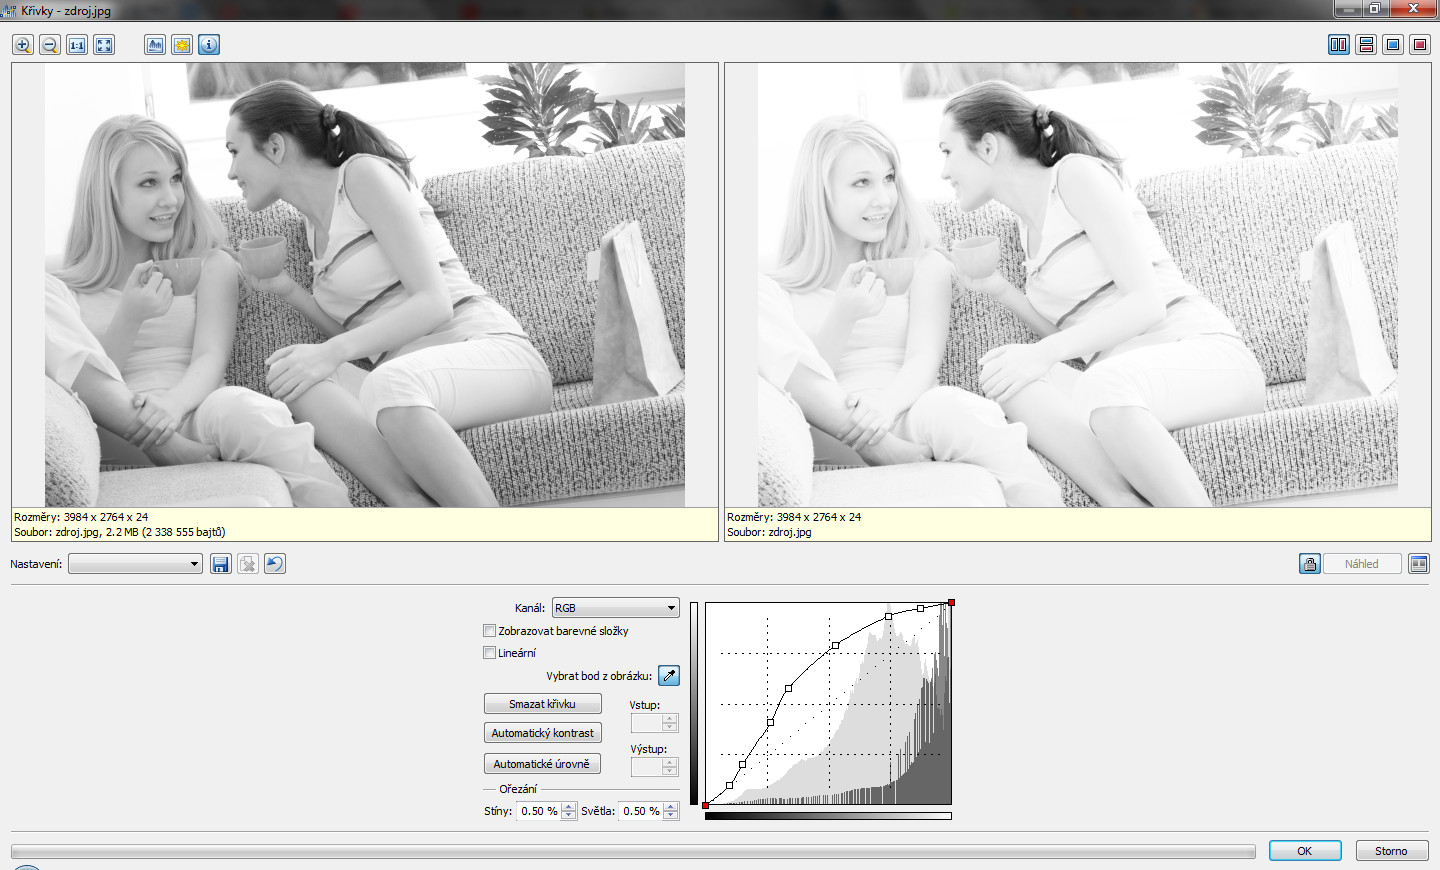Expand the Nastavení presets dropdown

click(x=135, y=564)
